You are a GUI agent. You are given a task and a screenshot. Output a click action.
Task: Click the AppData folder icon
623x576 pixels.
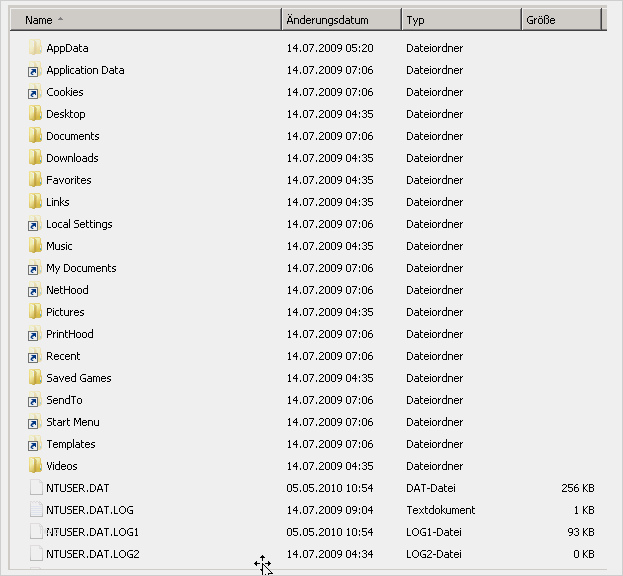[x=35, y=48]
